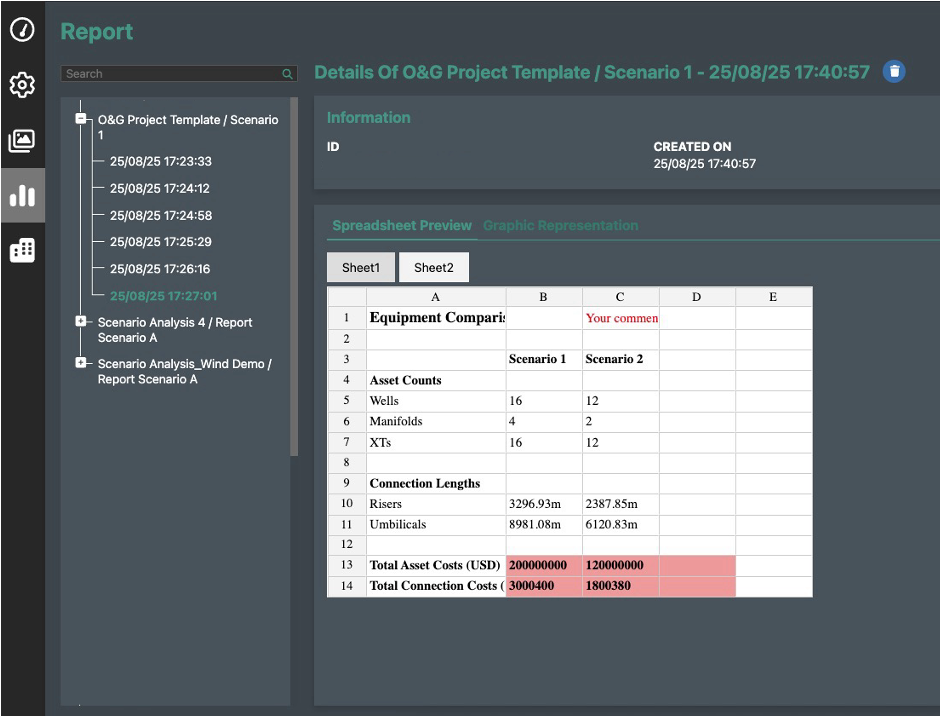Screen dimensions: 941x716
Task: Expand Scenario Analysis_Wind Demo tree node
Action: 81,363
